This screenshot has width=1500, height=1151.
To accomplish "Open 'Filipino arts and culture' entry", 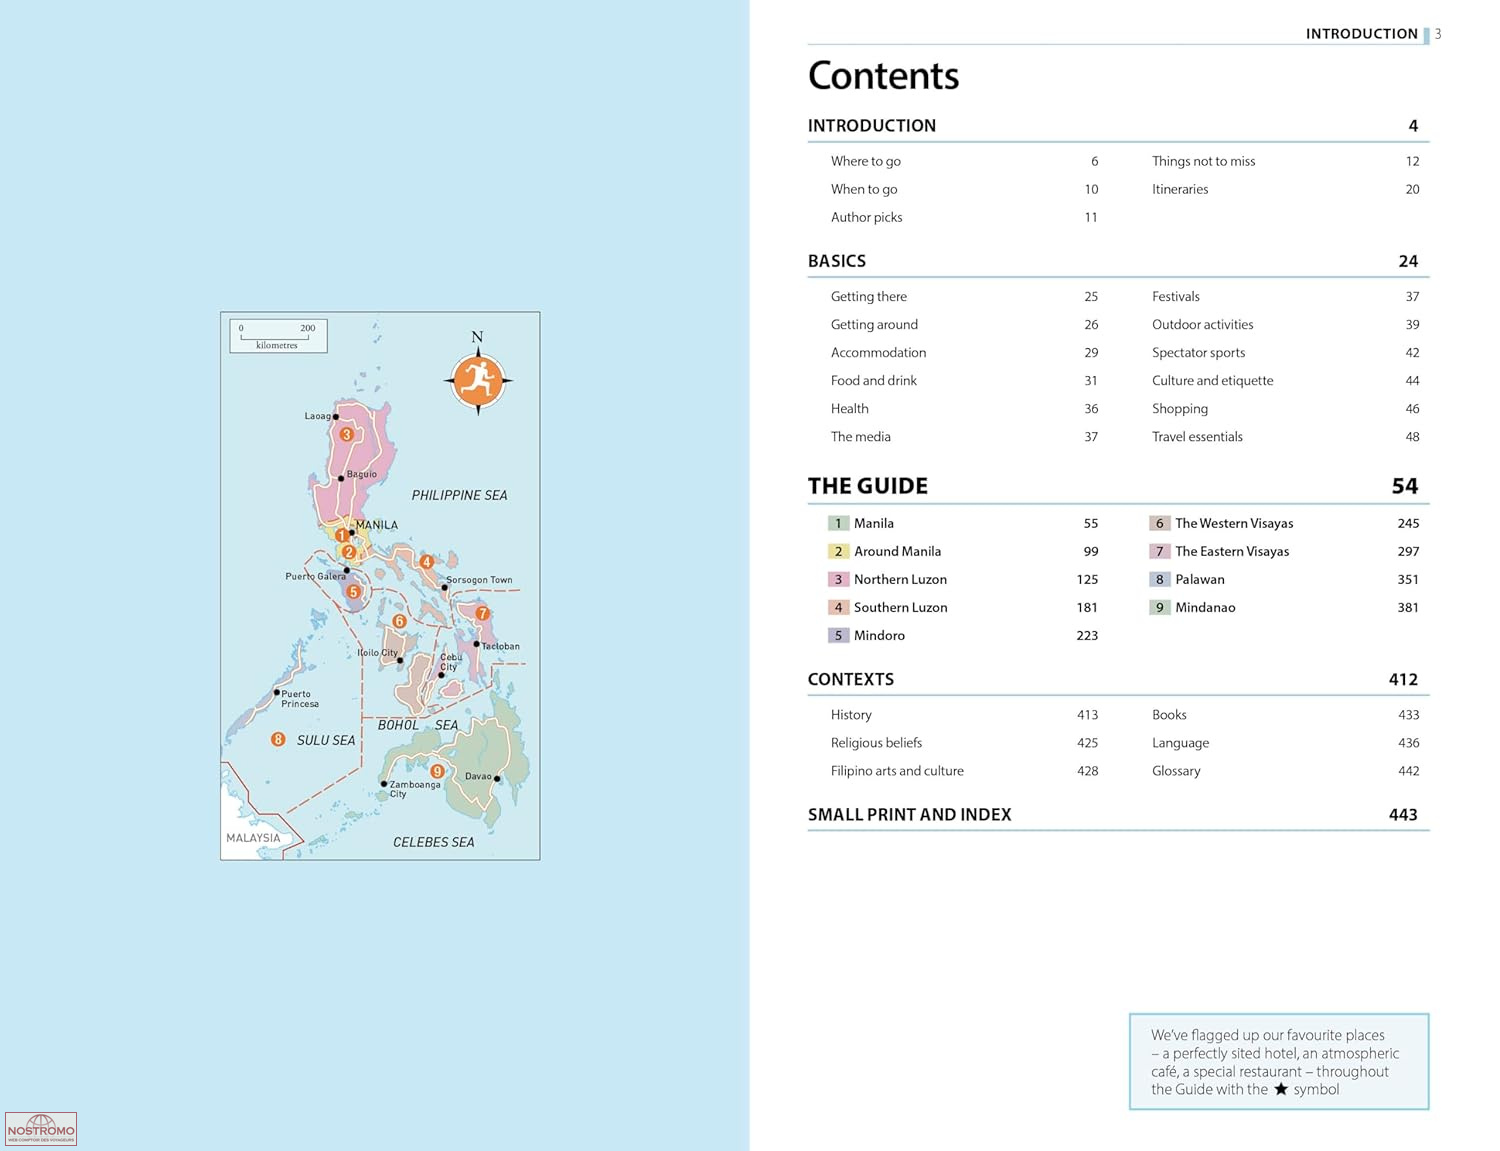I will (897, 771).
